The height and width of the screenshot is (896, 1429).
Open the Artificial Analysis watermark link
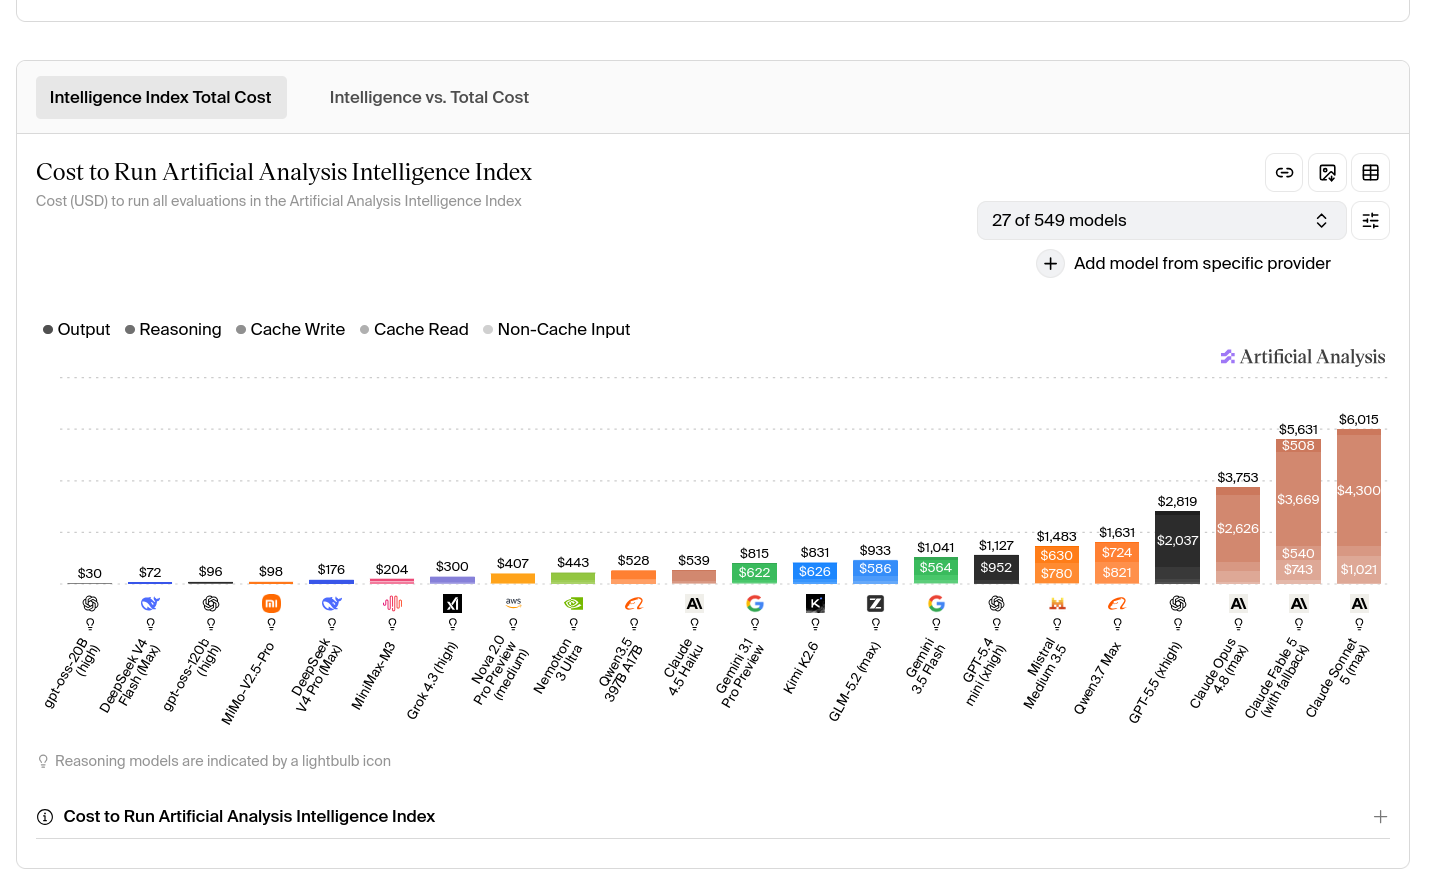[x=1303, y=357]
